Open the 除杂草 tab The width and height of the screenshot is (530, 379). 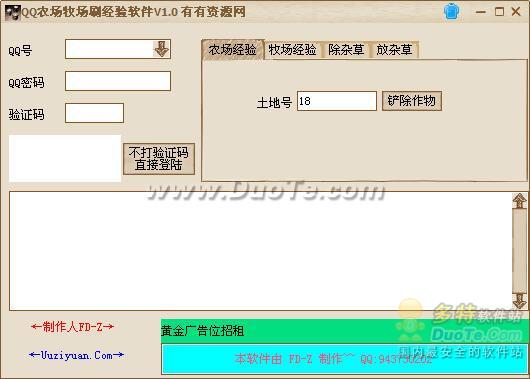point(346,50)
